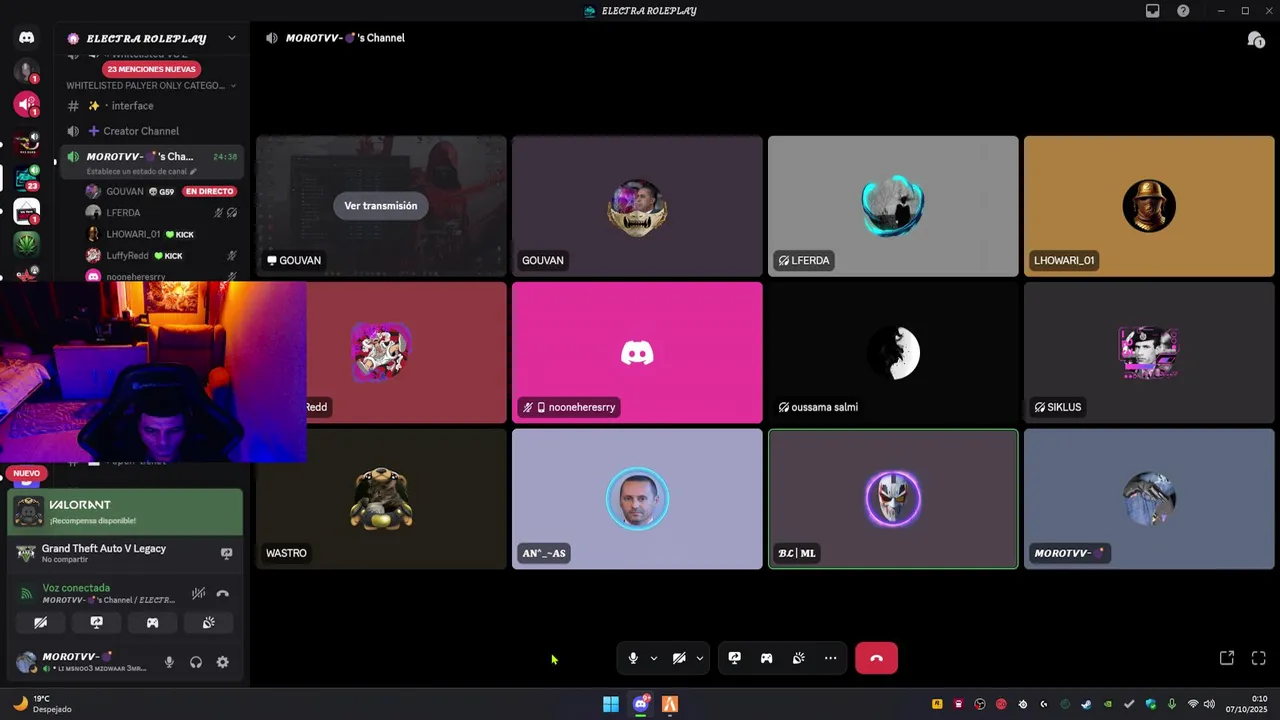1280x720 pixels.
Task: Open MOROTVV's voice channel entry
Action: click(150, 162)
